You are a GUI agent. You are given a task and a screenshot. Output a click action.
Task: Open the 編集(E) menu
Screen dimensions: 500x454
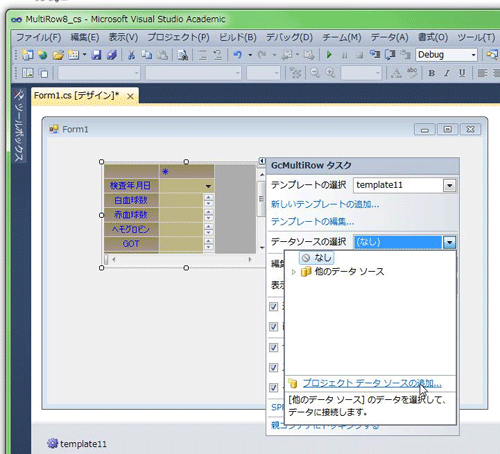(85, 37)
